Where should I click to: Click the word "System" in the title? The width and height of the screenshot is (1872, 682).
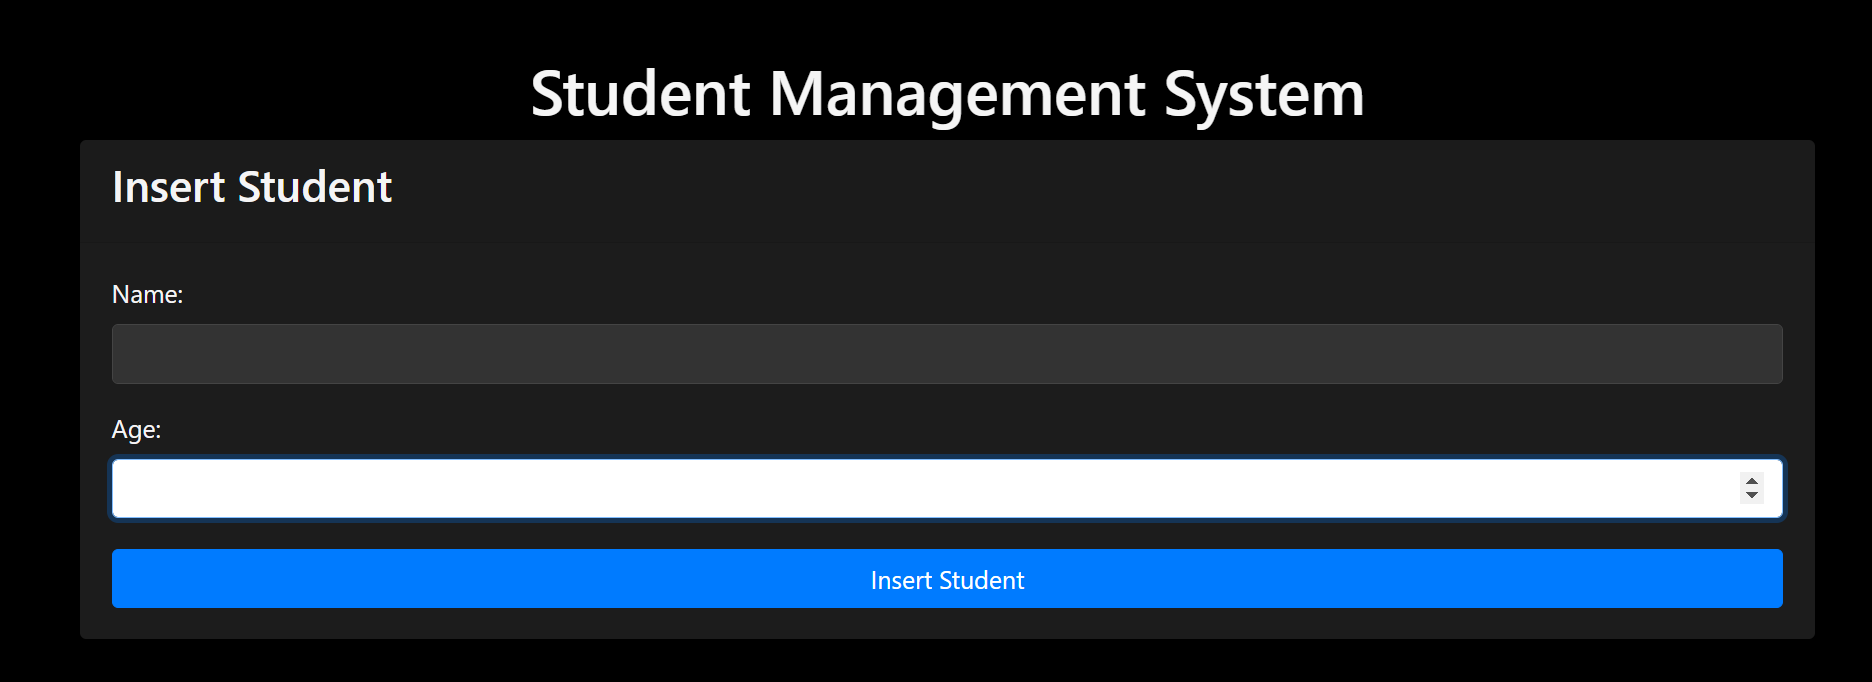(1264, 94)
